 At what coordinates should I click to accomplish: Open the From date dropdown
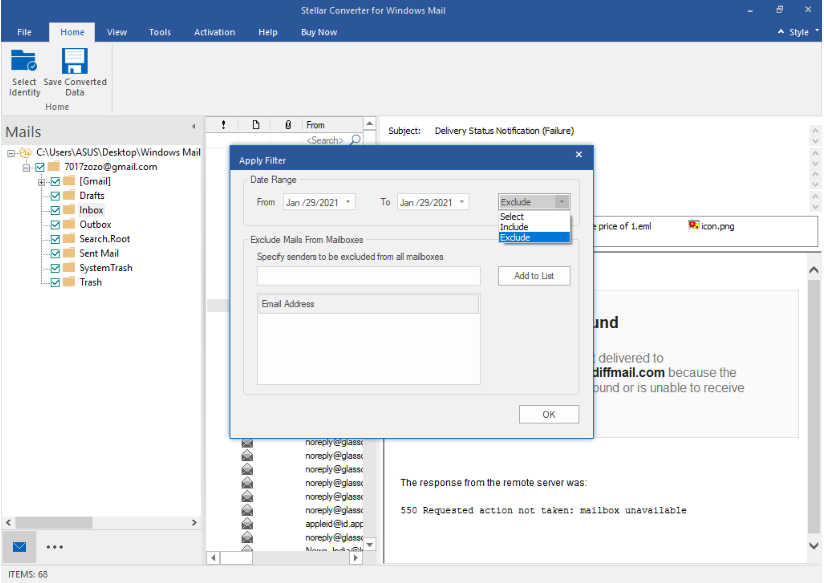(x=348, y=202)
